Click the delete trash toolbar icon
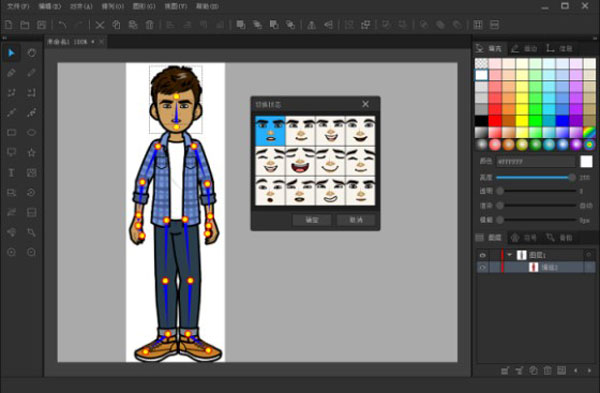Viewport: 600px width, 393px height. [x=149, y=25]
